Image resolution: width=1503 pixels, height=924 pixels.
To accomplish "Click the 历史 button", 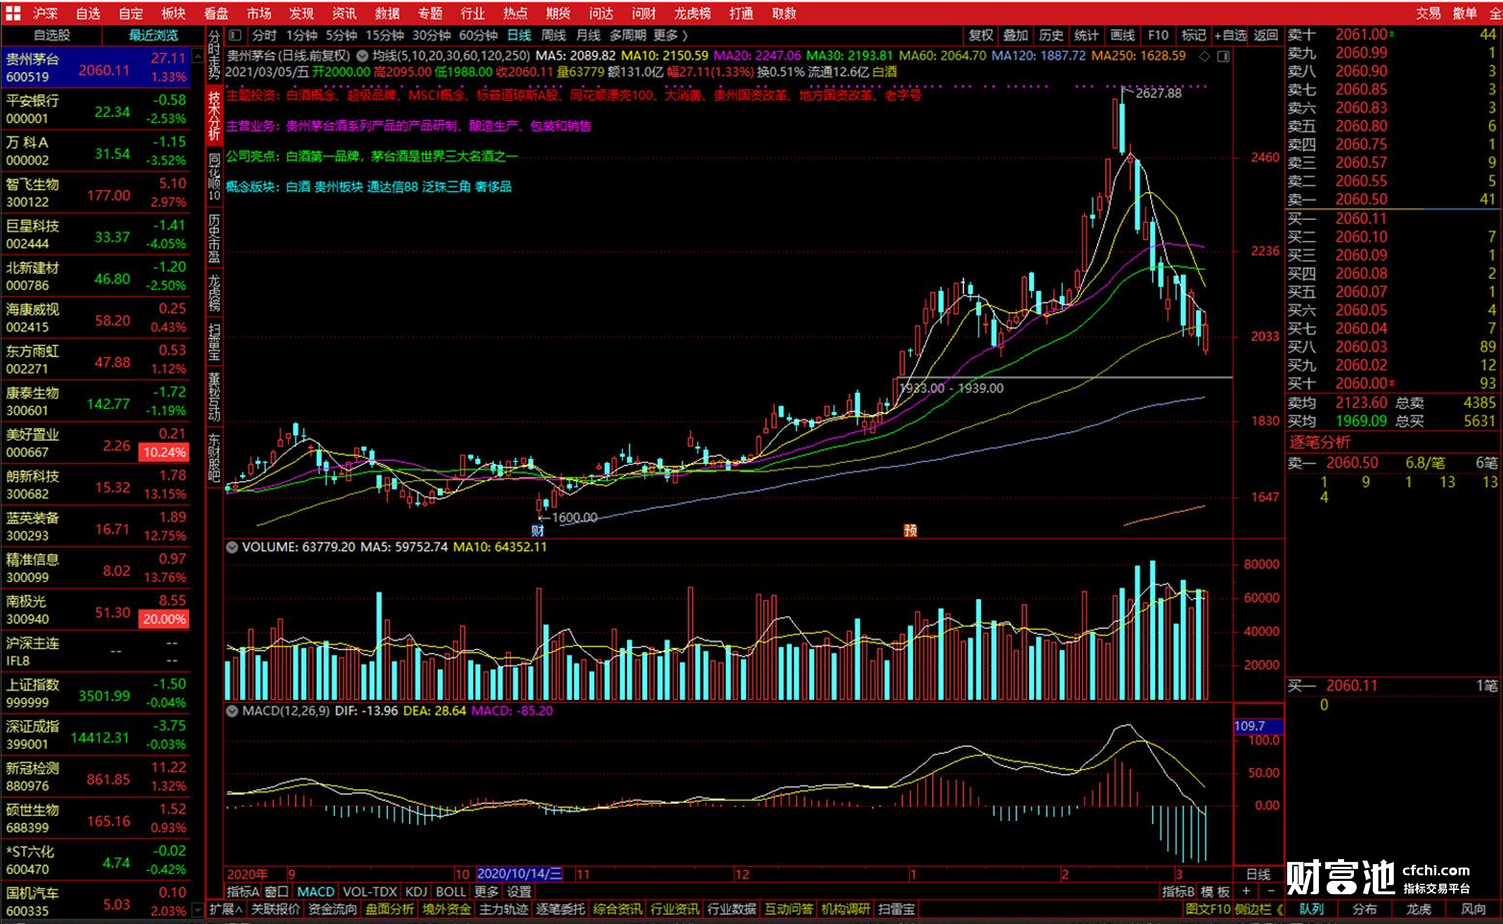I will [x=1051, y=36].
